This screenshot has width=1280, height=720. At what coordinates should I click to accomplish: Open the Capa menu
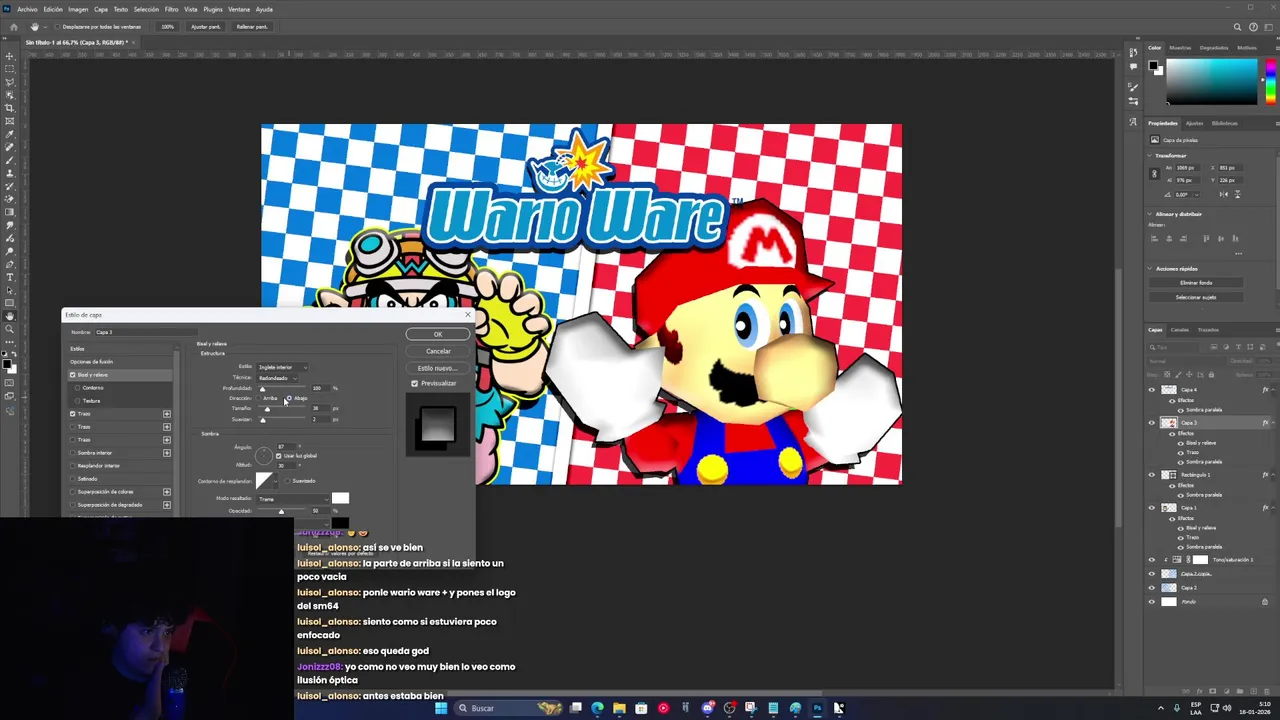pyautogui.click(x=101, y=9)
